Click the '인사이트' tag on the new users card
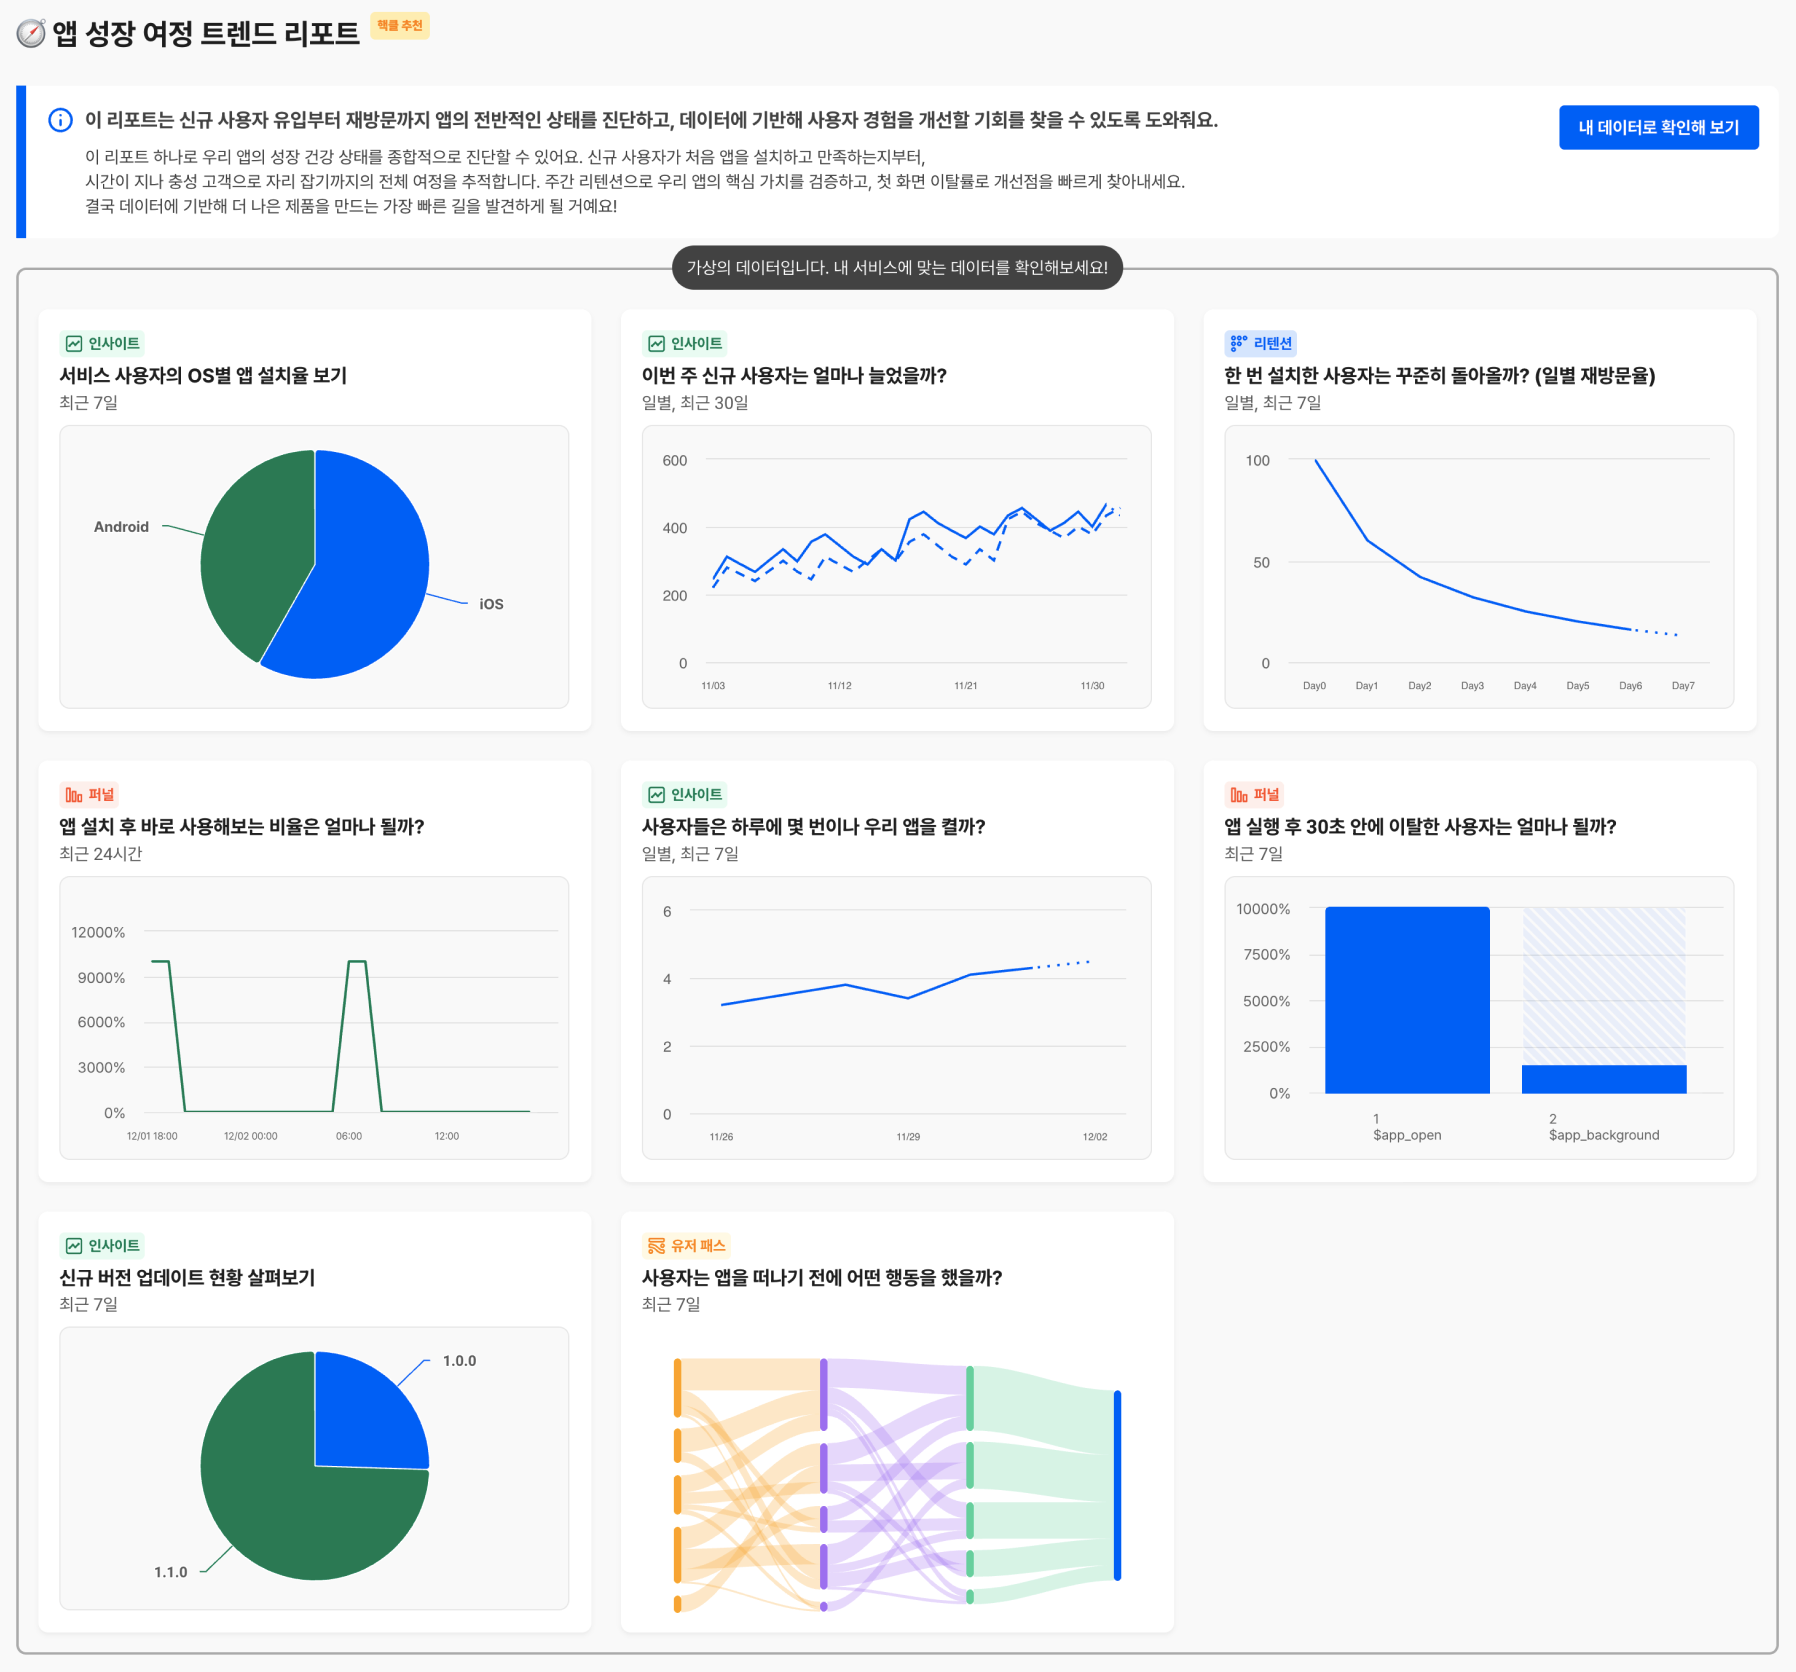1796x1672 pixels. point(684,343)
